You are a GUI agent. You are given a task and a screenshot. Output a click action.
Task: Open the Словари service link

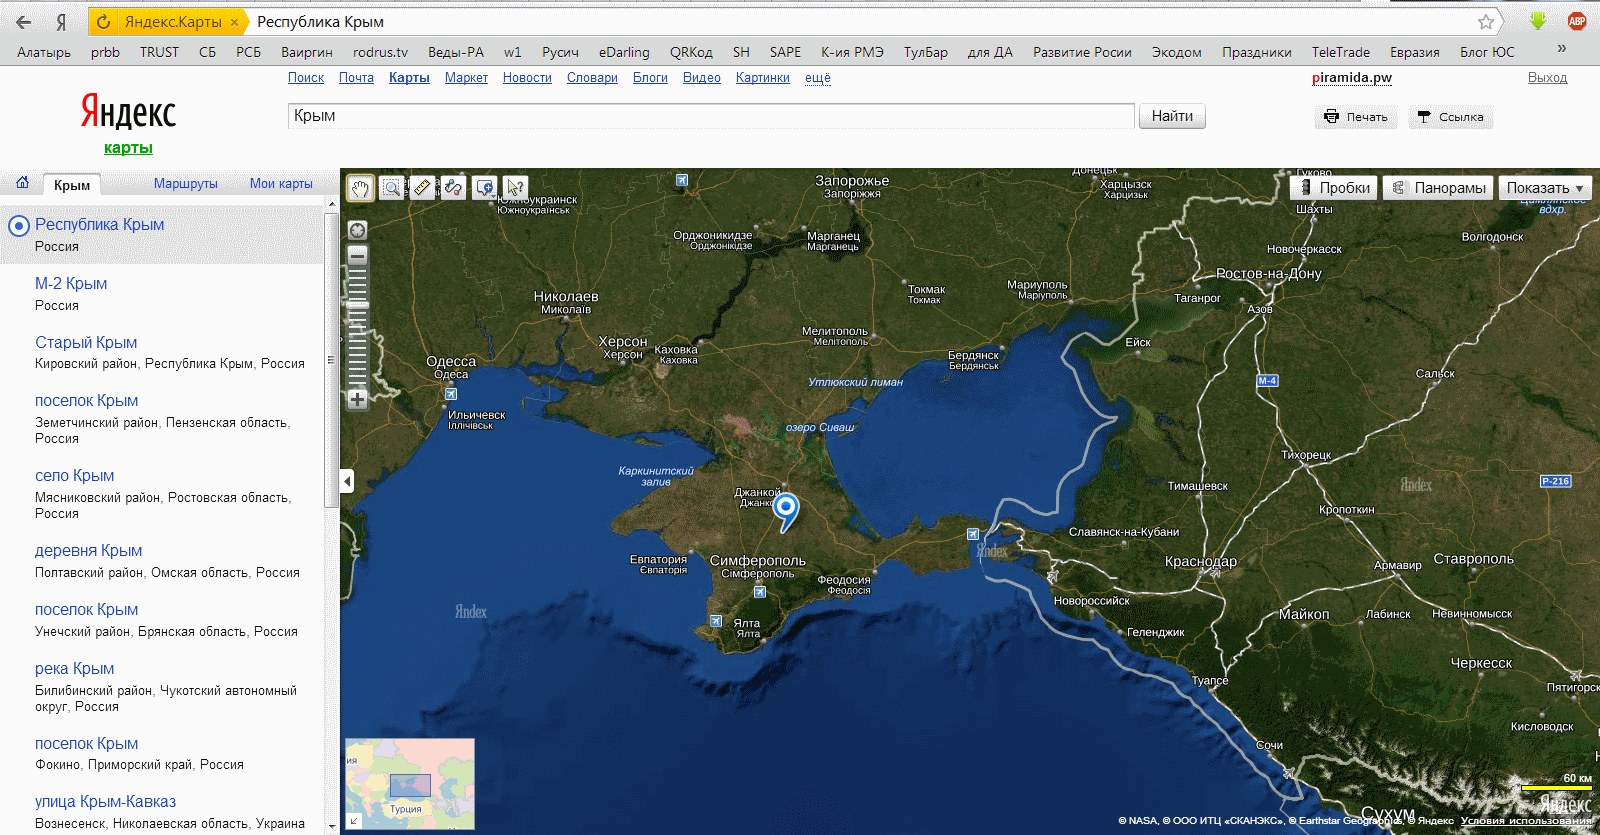tap(592, 78)
